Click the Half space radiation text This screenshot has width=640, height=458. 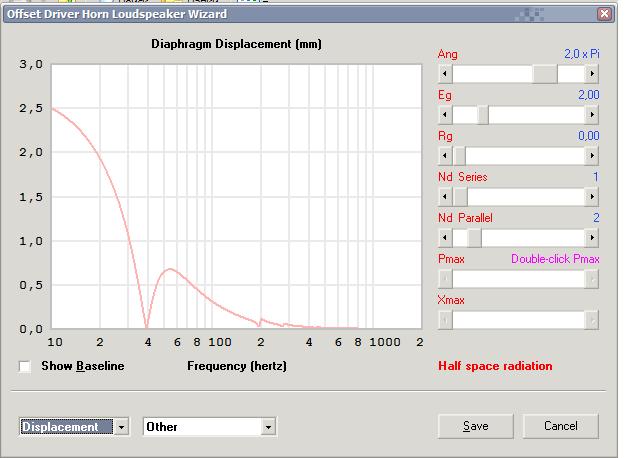tap(495, 366)
